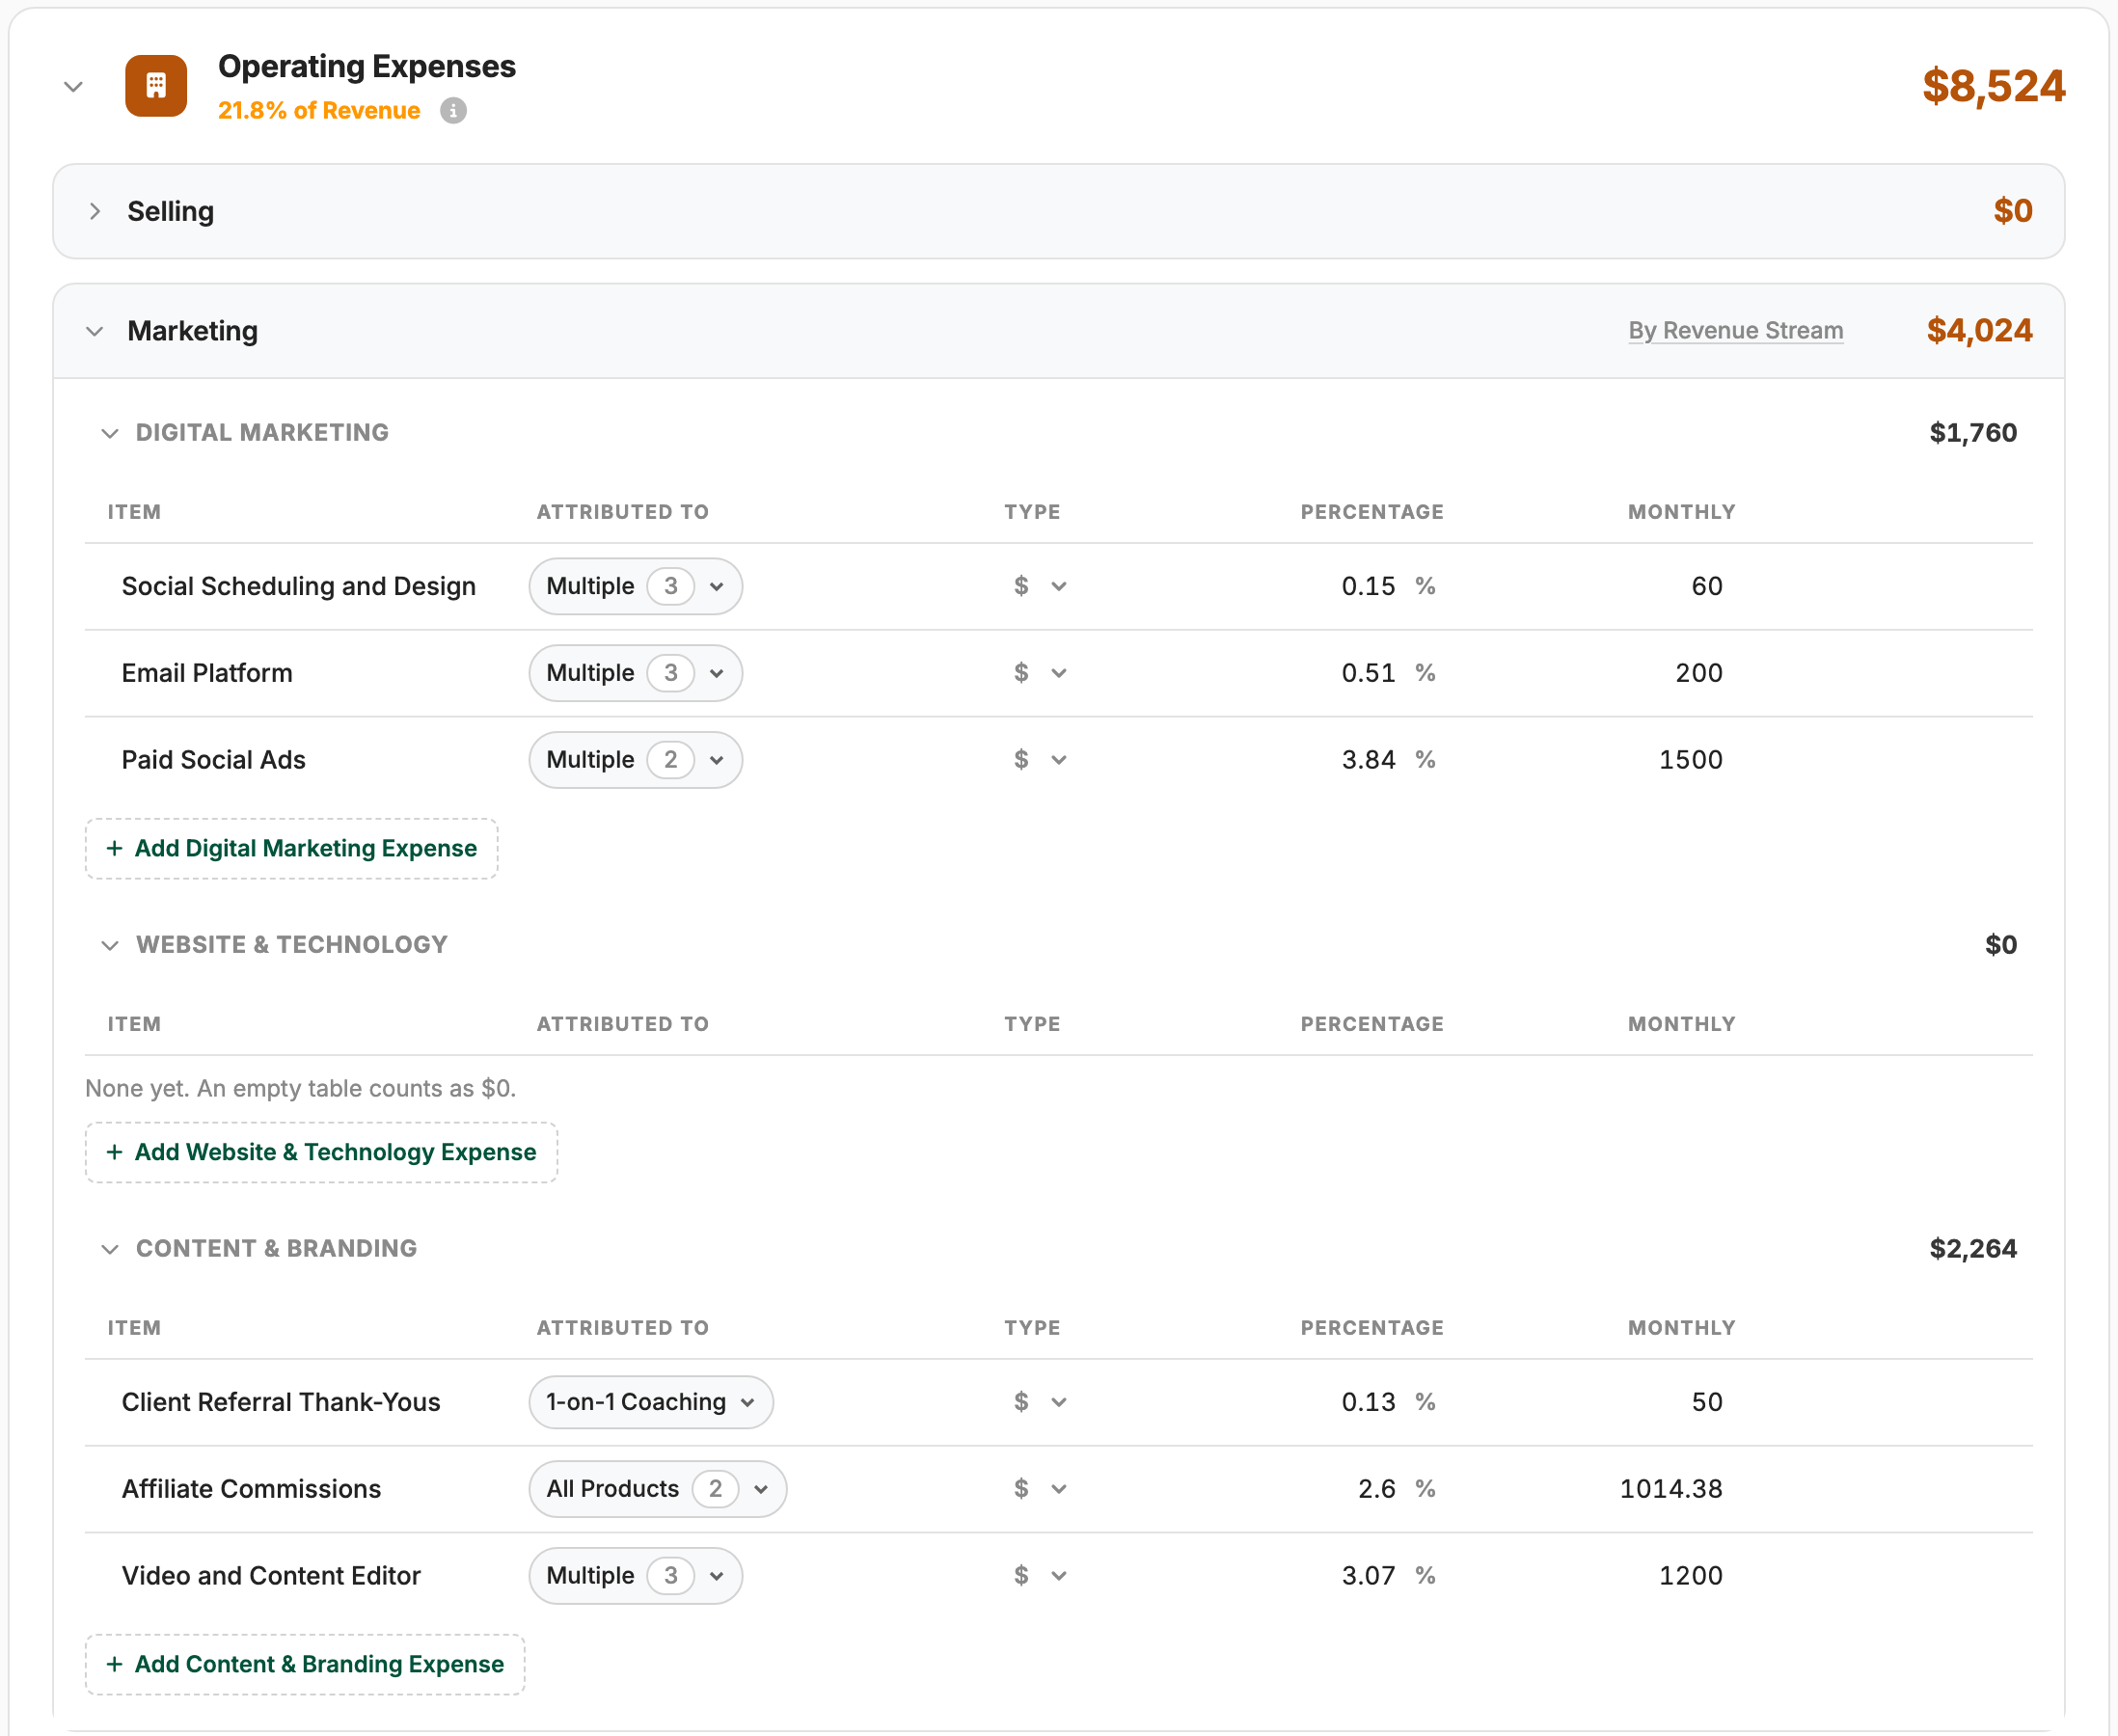Open the All Products attribution dropdown
2118x1736 pixels.
657,1489
